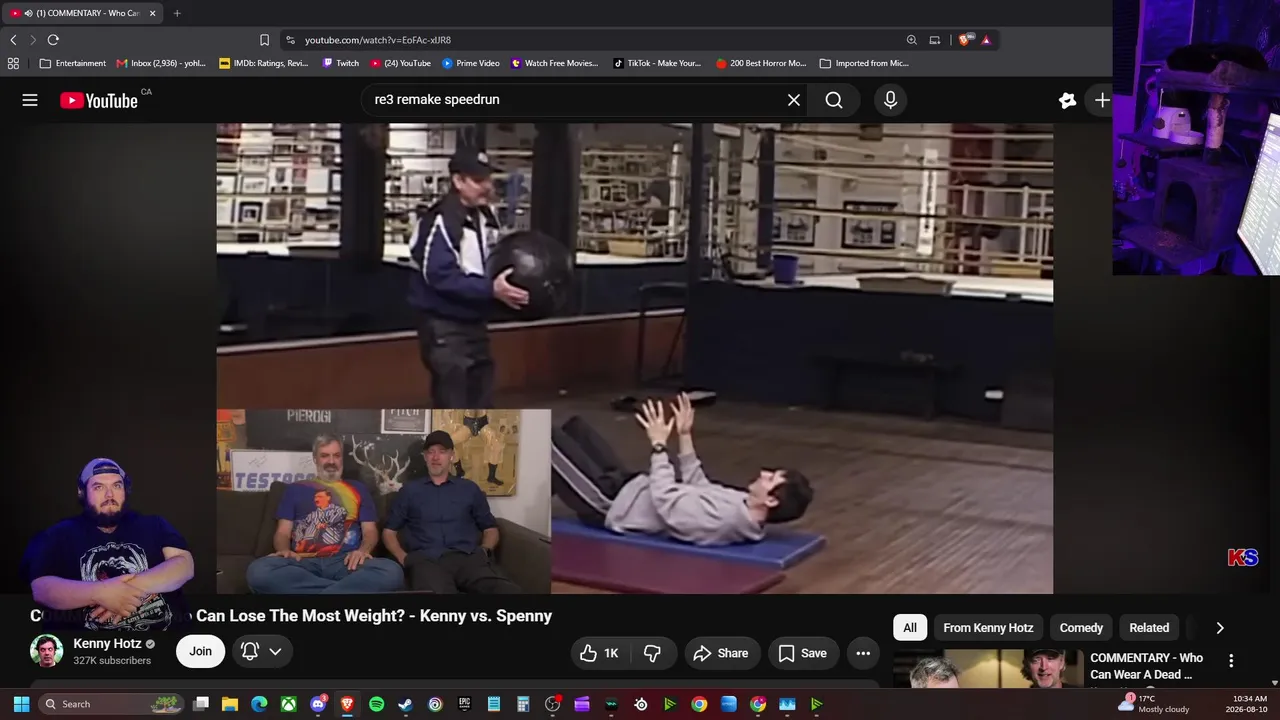Reload the current page

[x=53, y=40]
